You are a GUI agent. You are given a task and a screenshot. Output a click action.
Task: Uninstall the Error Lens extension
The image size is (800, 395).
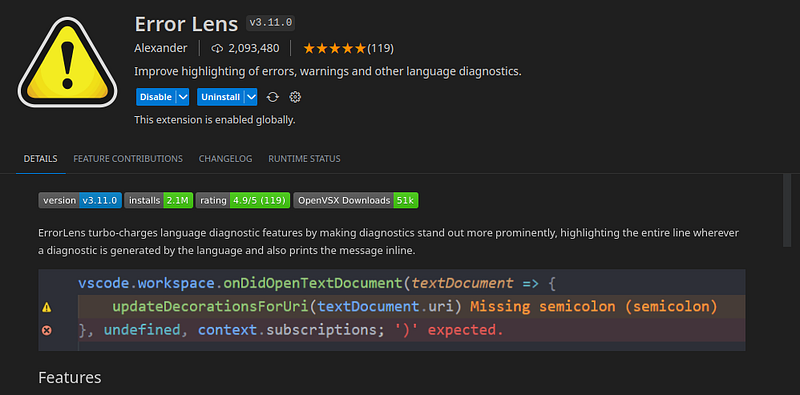(220, 97)
